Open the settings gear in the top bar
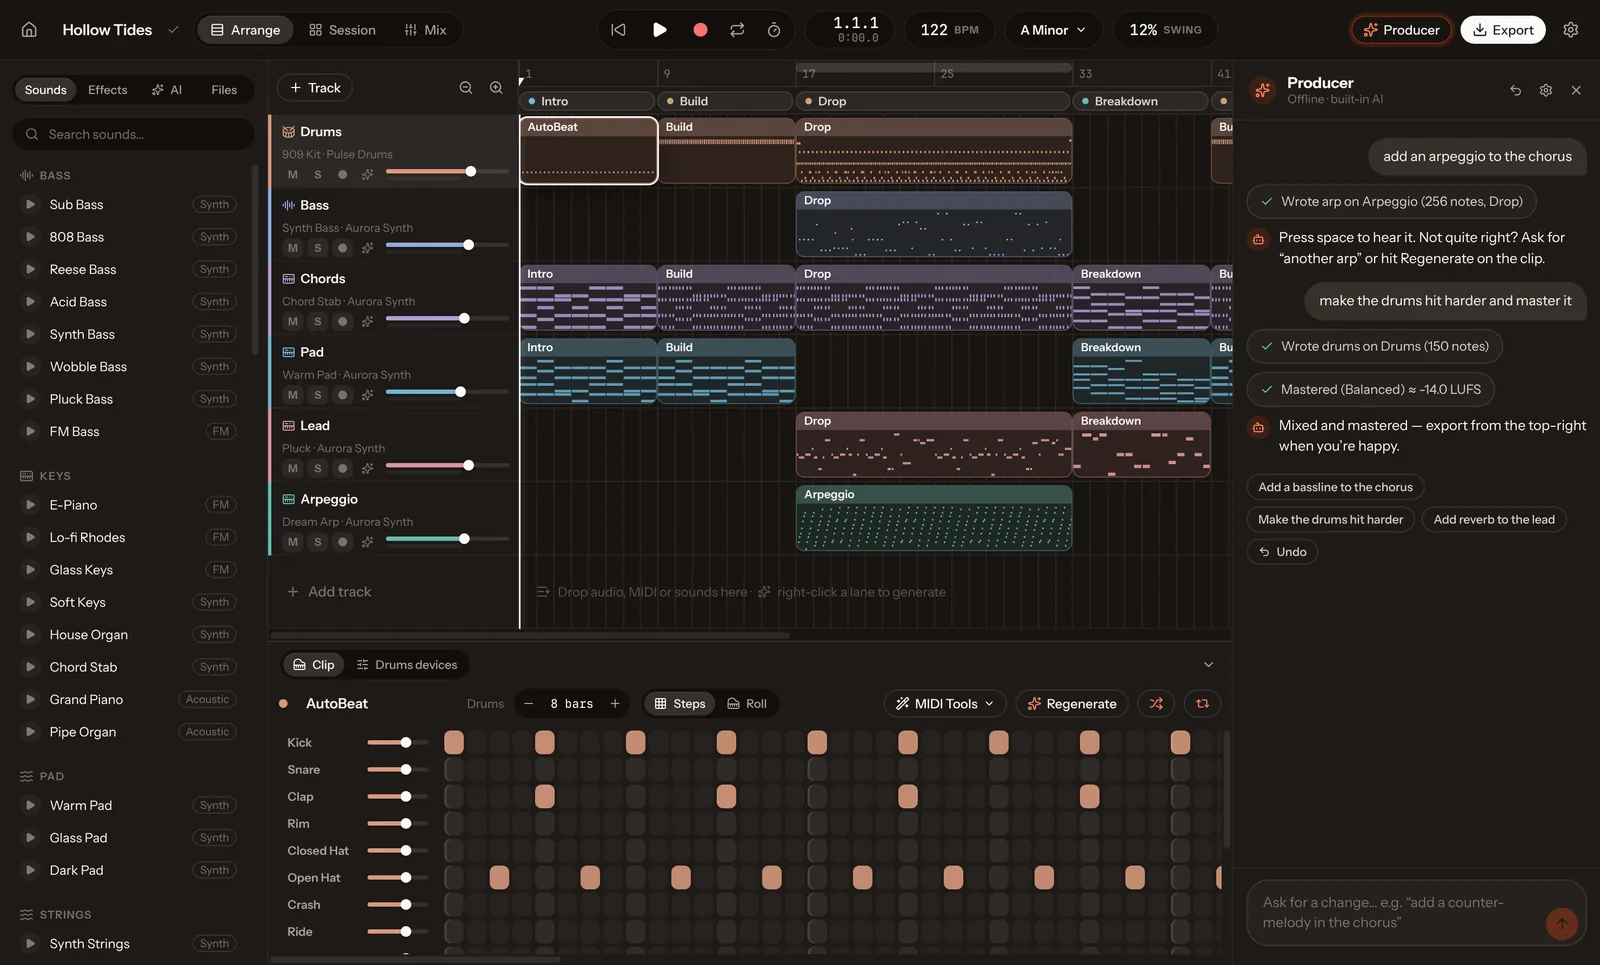 click(x=1571, y=30)
